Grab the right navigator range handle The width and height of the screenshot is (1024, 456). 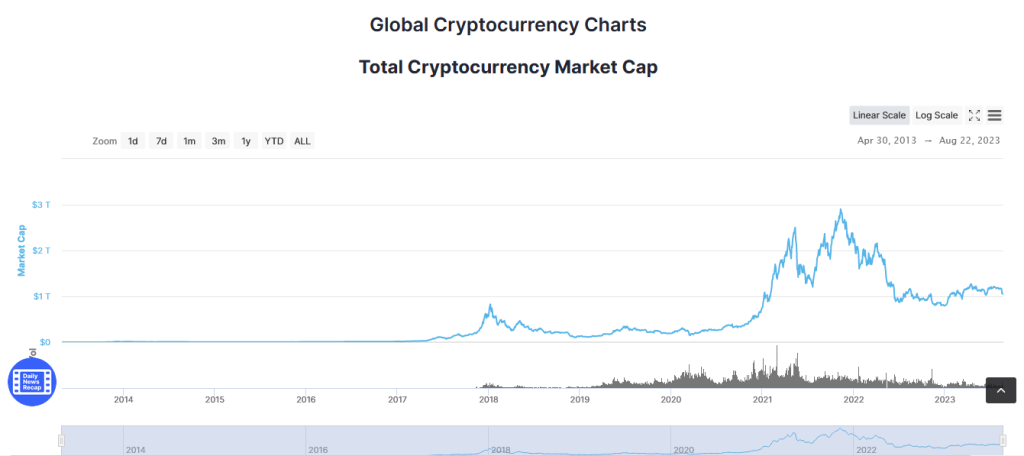pyautogui.click(x=1003, y=440)
